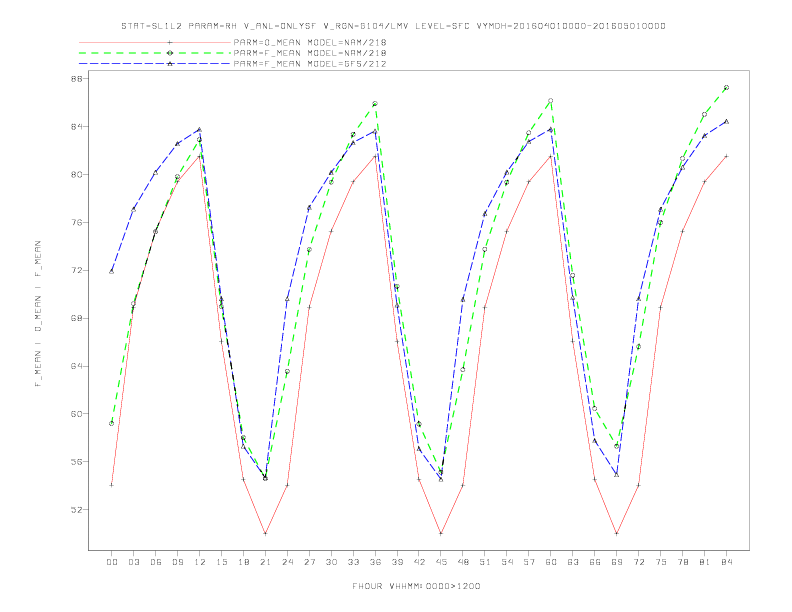Click x-axis forecast hour label 84
Image resolution: width=792 pixels, height=612 pixels.
tap(727, 562)
